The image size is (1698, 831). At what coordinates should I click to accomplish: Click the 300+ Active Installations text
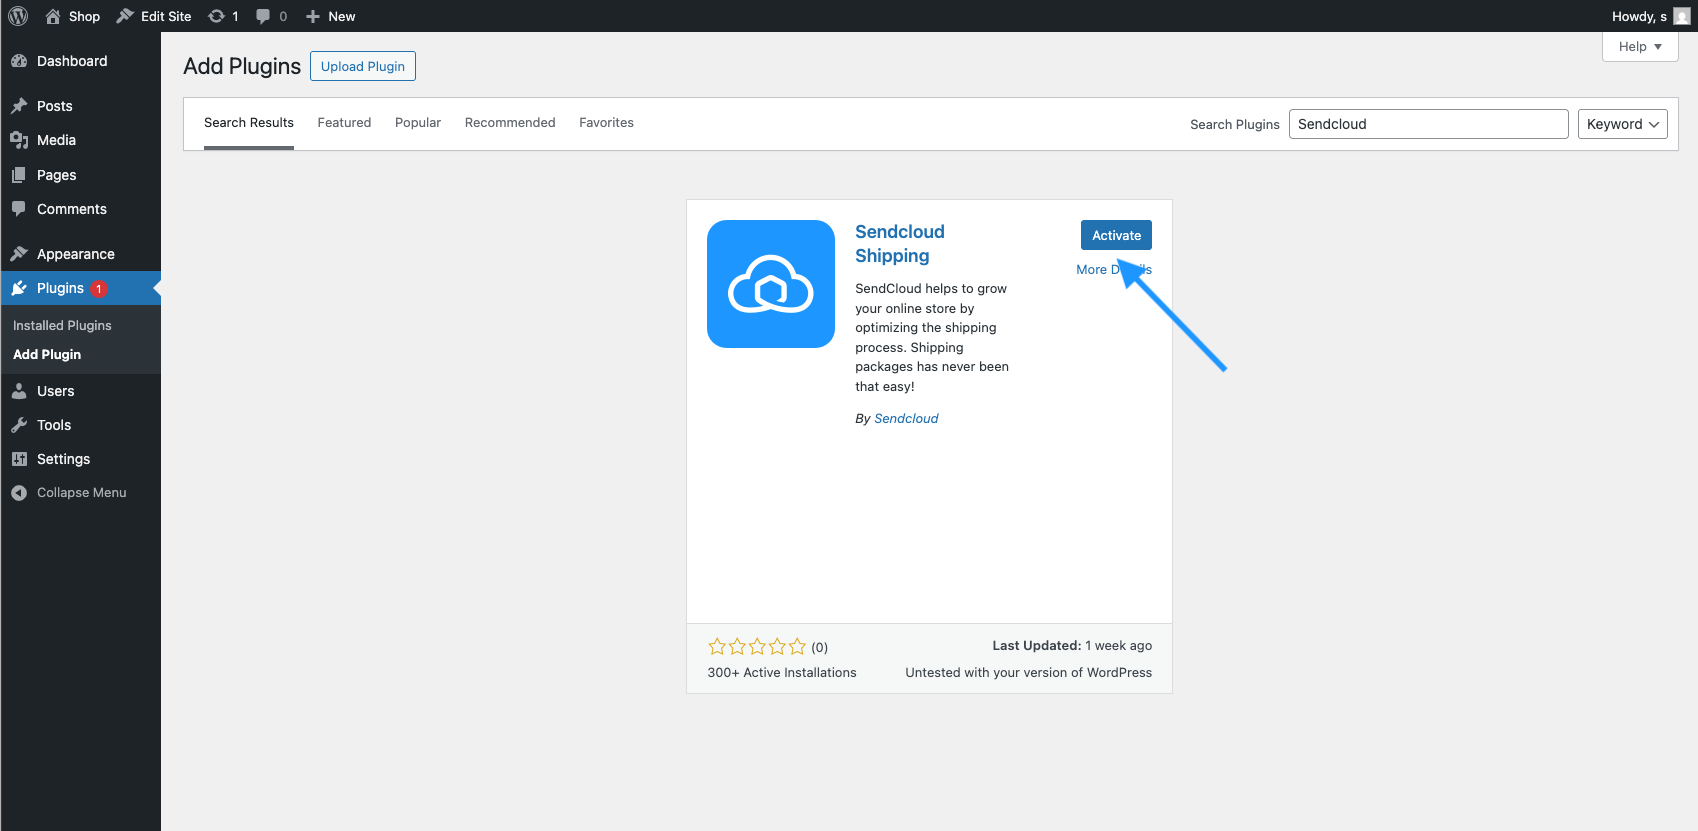click(782, 673)
